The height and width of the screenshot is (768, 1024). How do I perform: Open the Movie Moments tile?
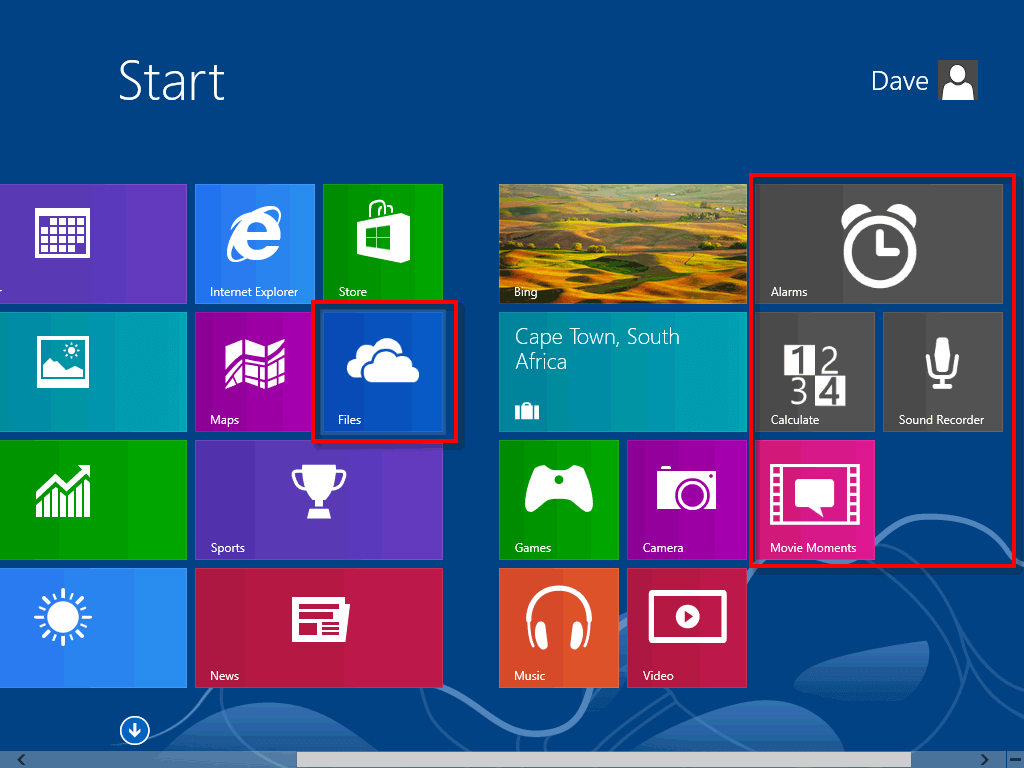(815, 500)
